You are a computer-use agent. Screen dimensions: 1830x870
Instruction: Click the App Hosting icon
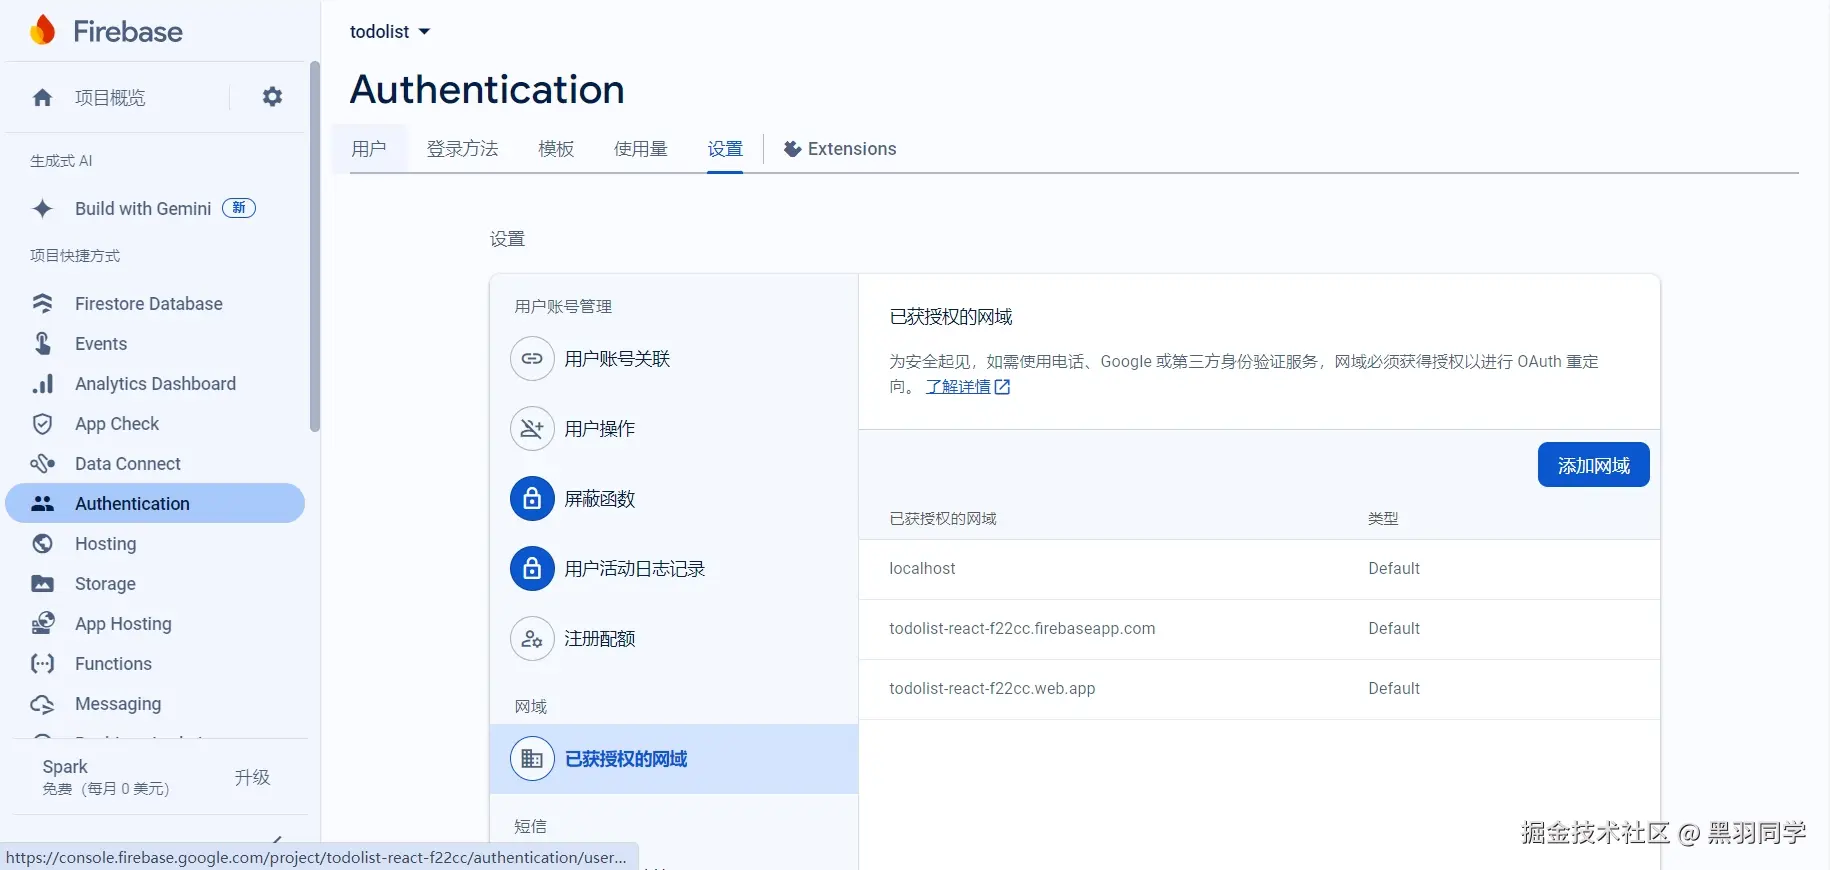(x=42, y=623)
